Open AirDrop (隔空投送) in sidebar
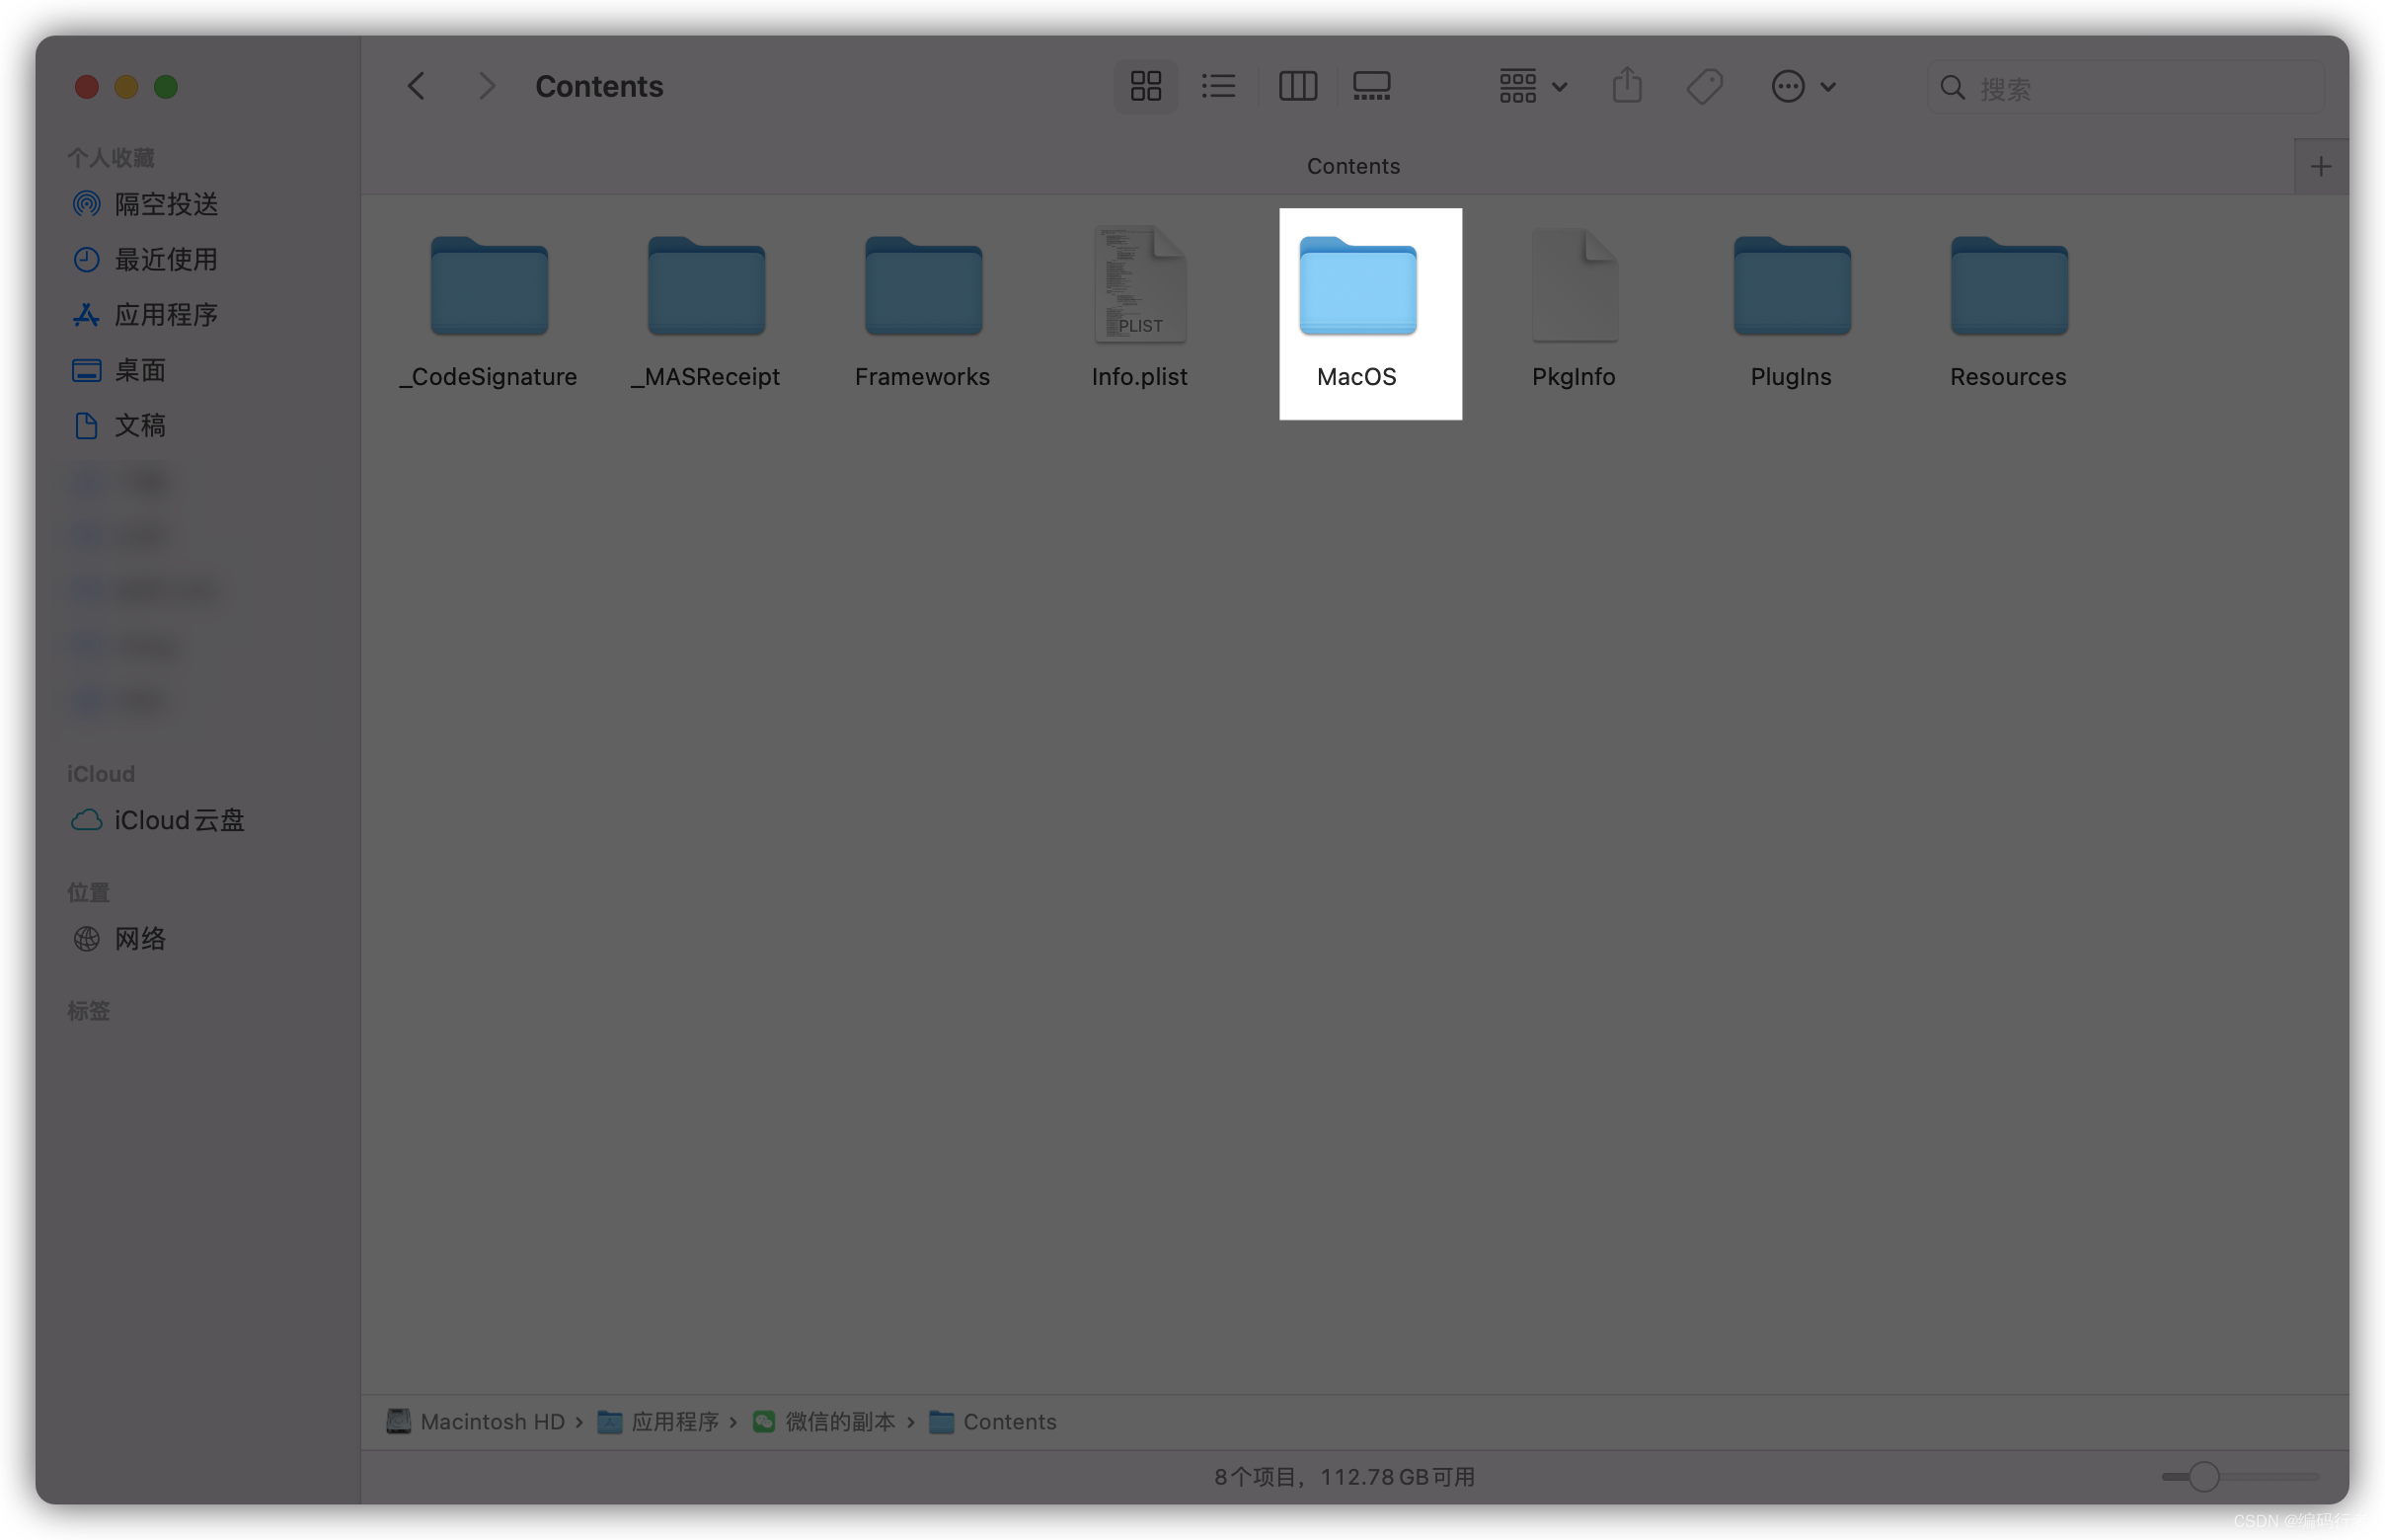 click(x=165, y=204)
